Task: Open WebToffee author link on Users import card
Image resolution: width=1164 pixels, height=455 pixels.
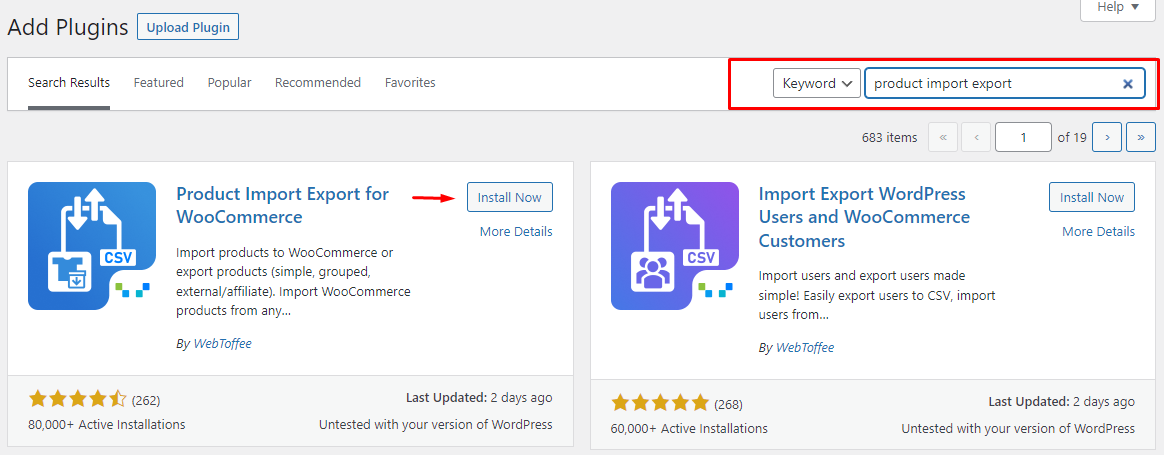Action: (805, 347)
